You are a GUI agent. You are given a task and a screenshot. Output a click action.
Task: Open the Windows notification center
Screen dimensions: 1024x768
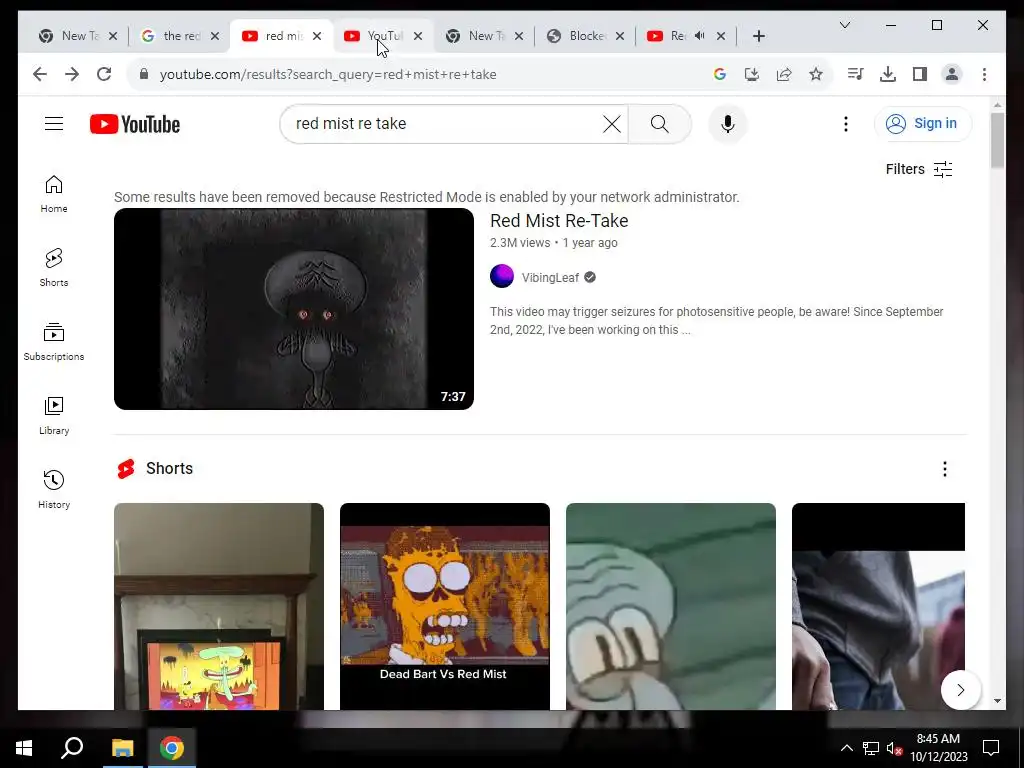[x=991, y=748]
